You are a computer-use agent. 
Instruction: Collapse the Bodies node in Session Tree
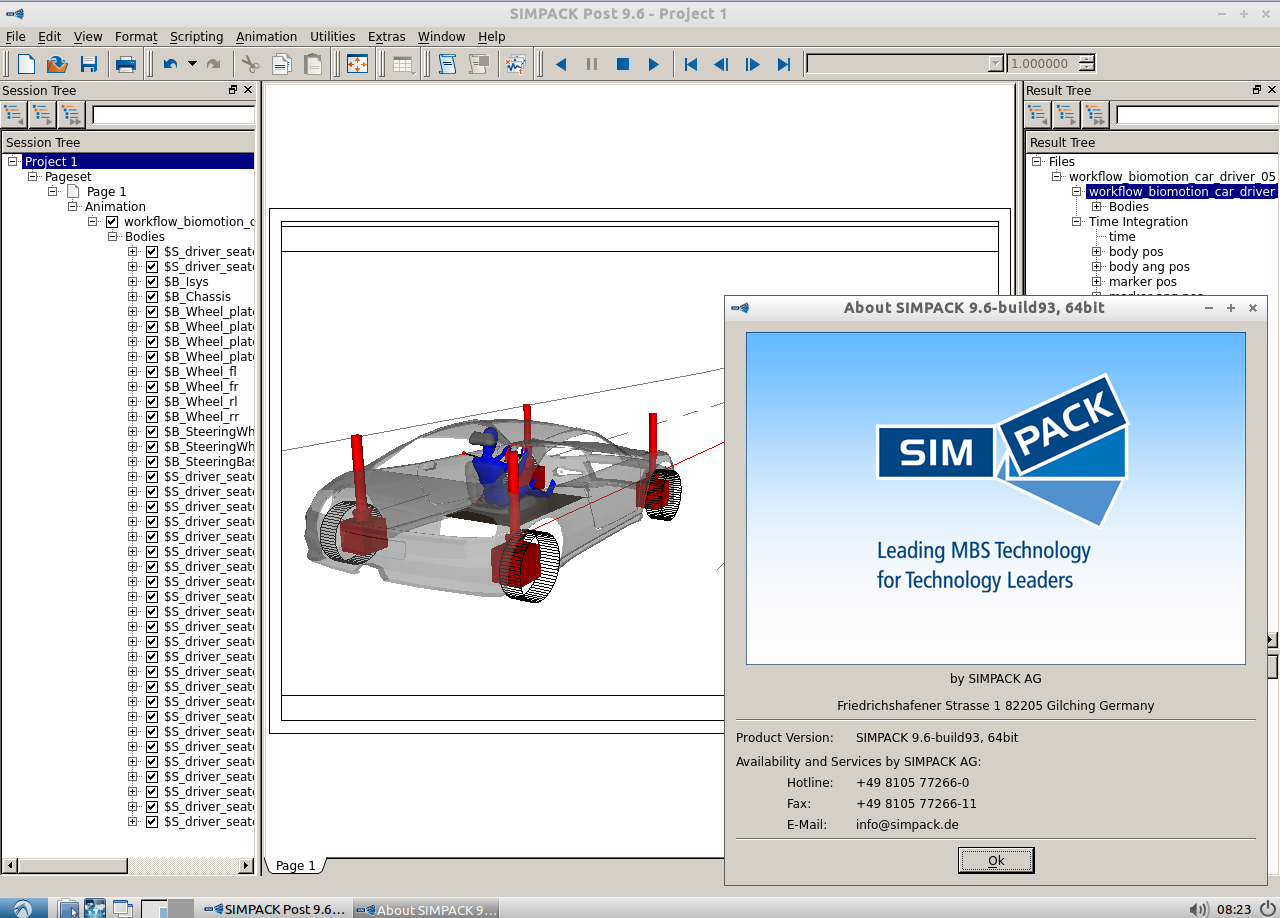(113, 237)
